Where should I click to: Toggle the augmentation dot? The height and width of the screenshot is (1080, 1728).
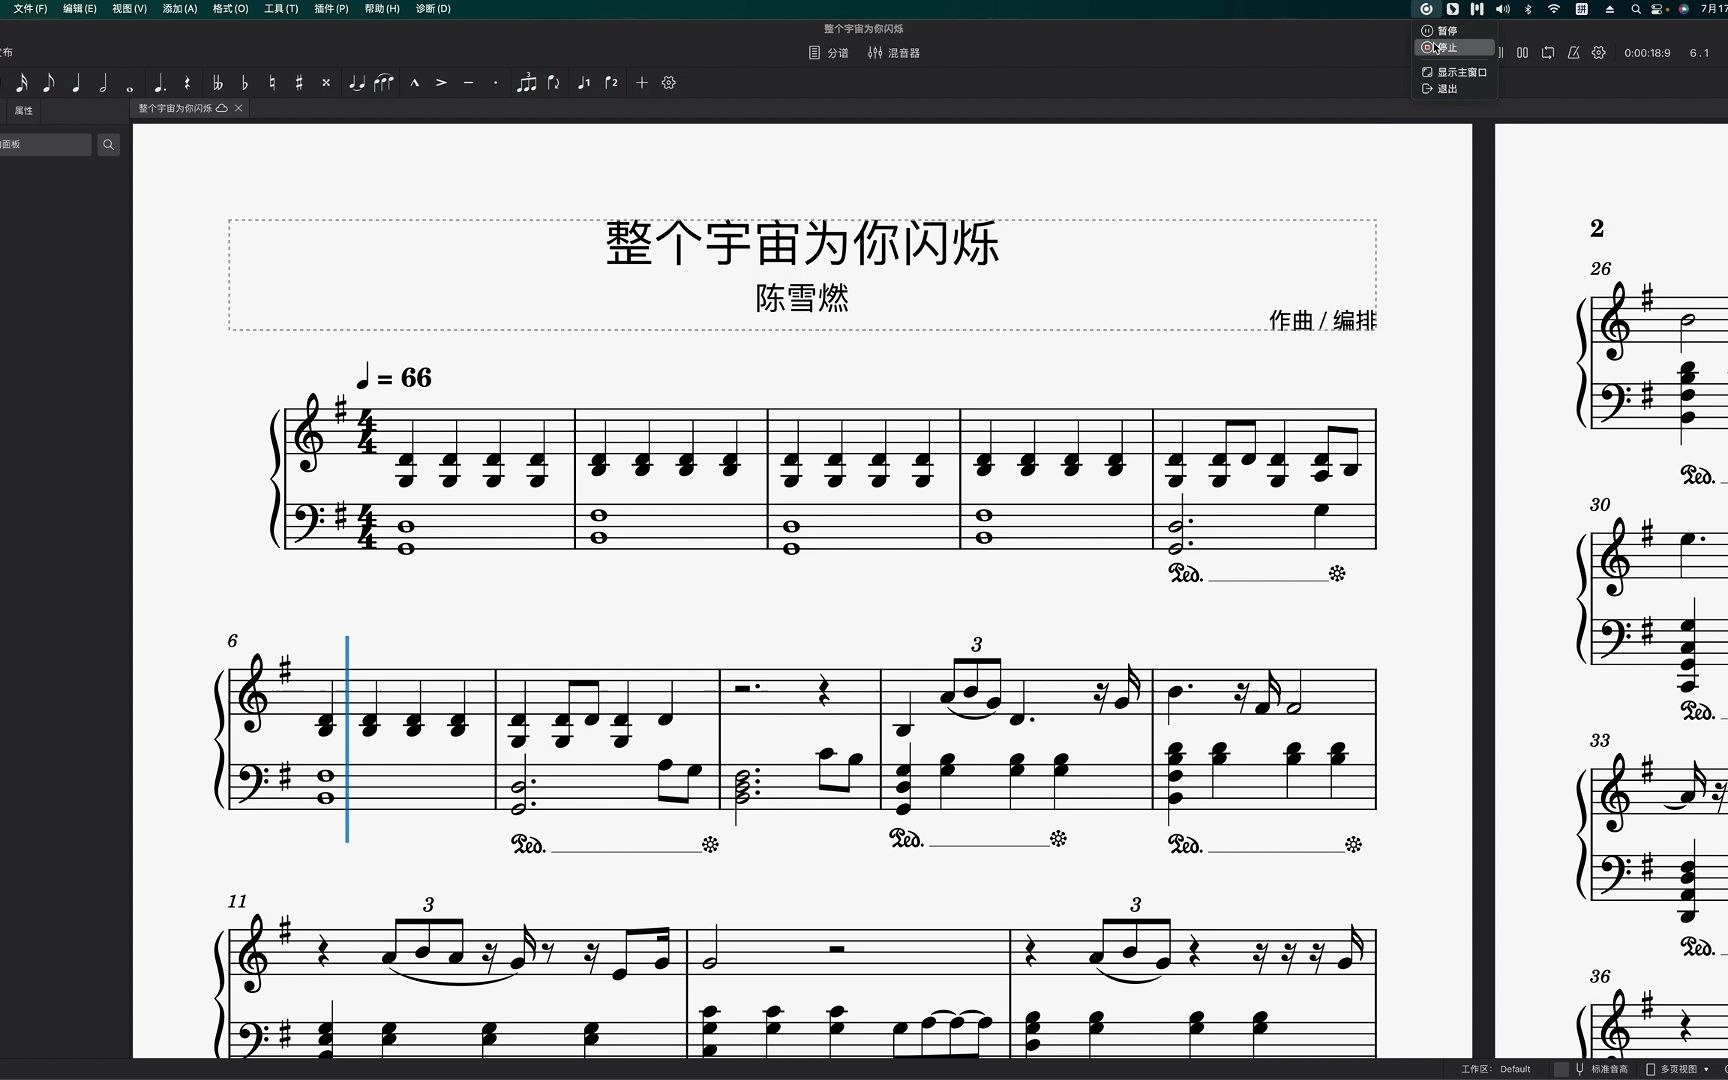(x=159, y=83)
